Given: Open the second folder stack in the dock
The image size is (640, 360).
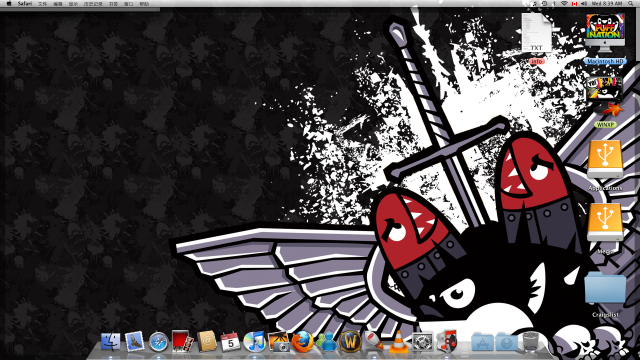Looking at the screenshot, I should point(507,342).
